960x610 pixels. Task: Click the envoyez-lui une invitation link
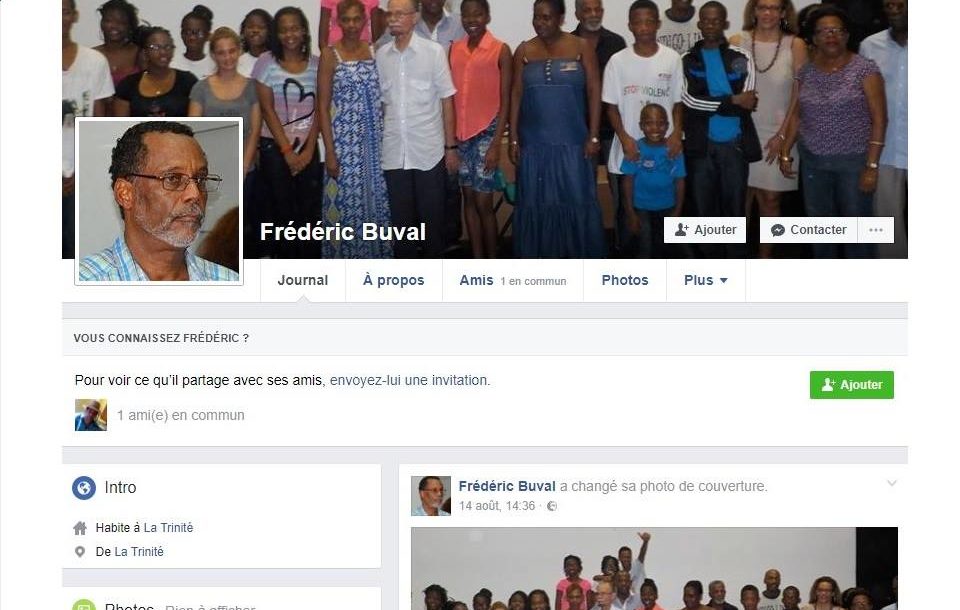pyautogui.click(x=409, y=380)
